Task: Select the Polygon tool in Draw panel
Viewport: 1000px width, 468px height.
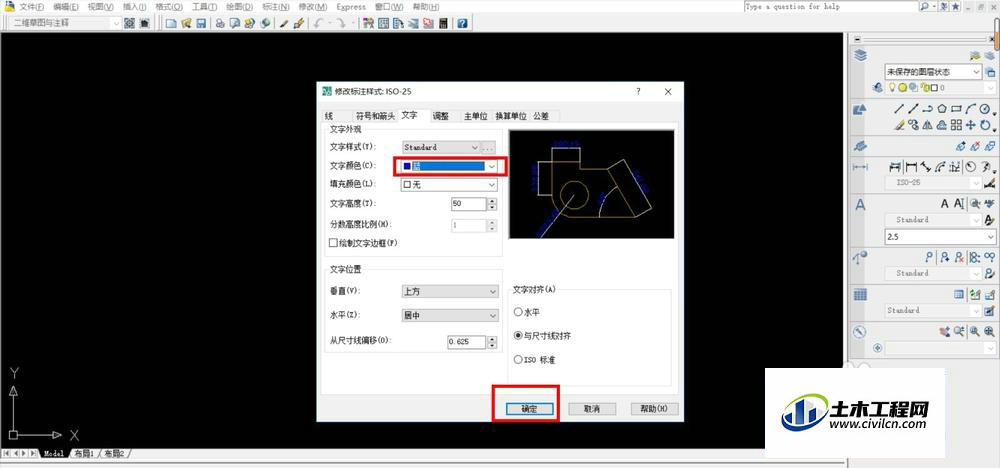Action: coord(941,109)
